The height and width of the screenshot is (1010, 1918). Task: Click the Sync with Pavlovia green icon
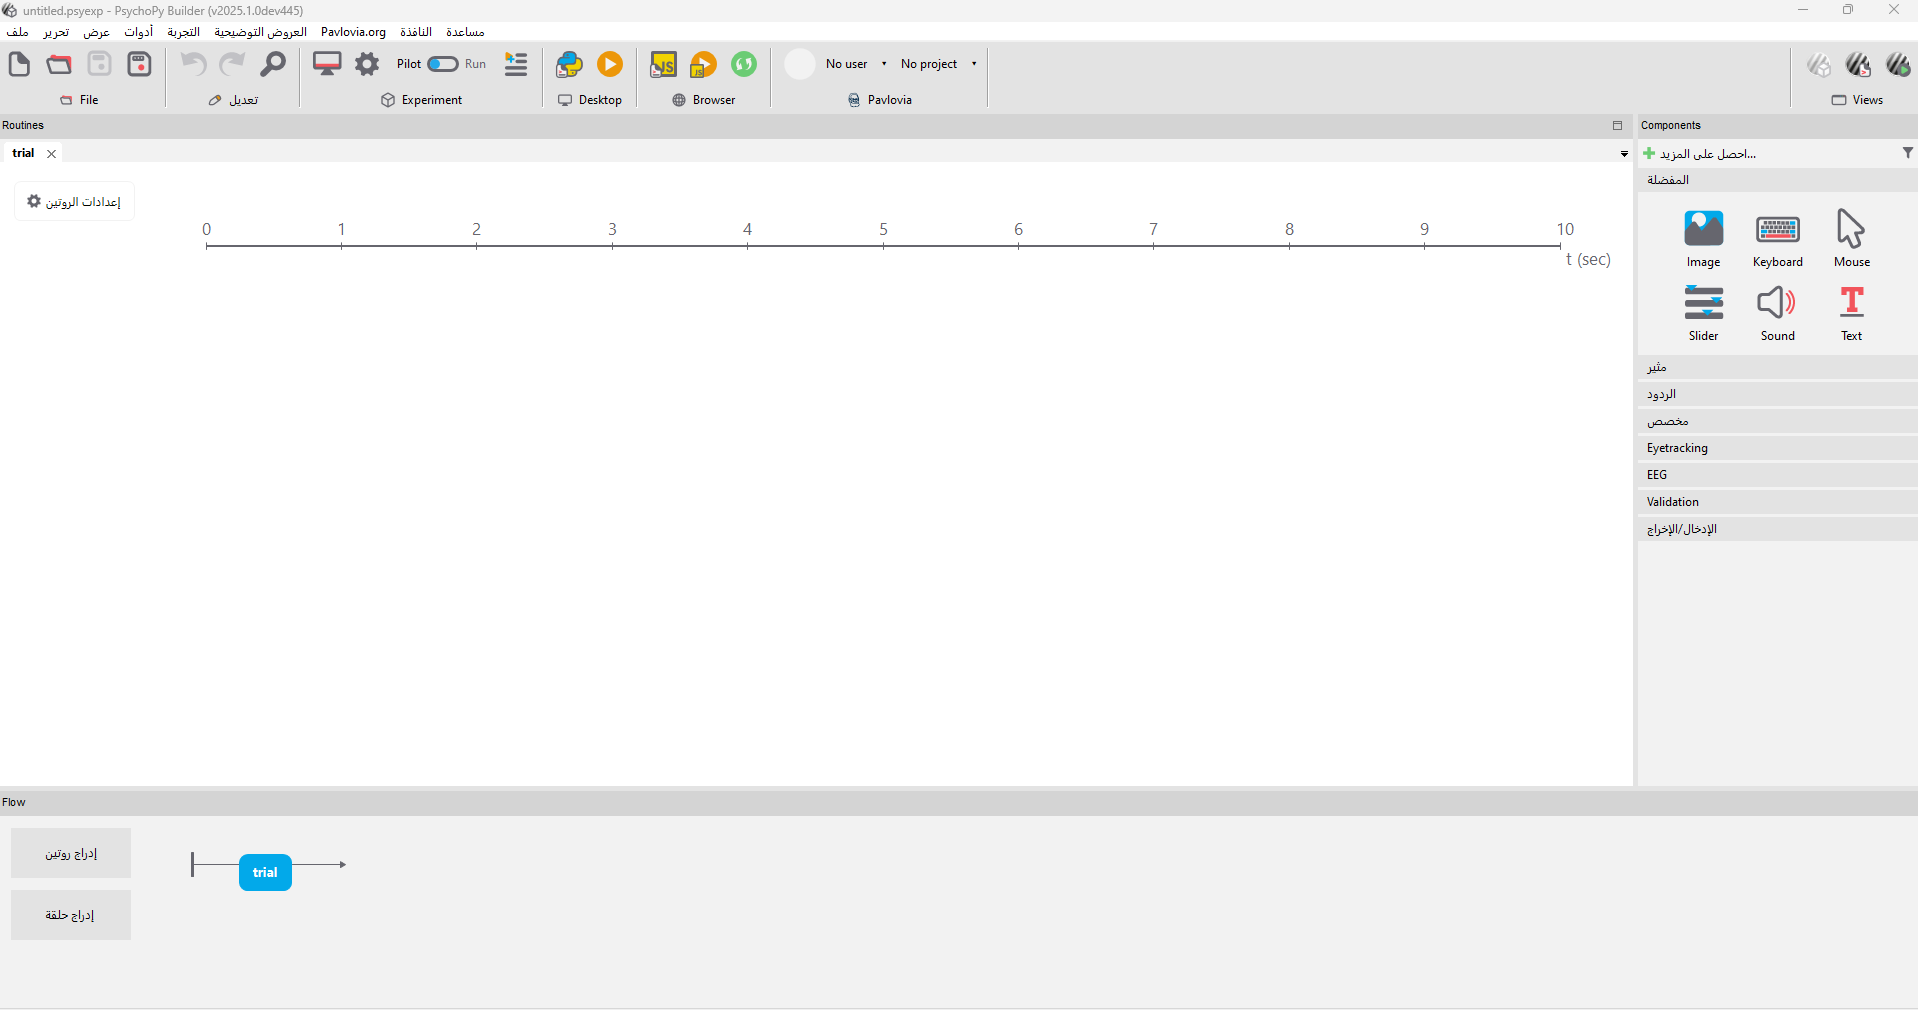(x=743, y=65)
